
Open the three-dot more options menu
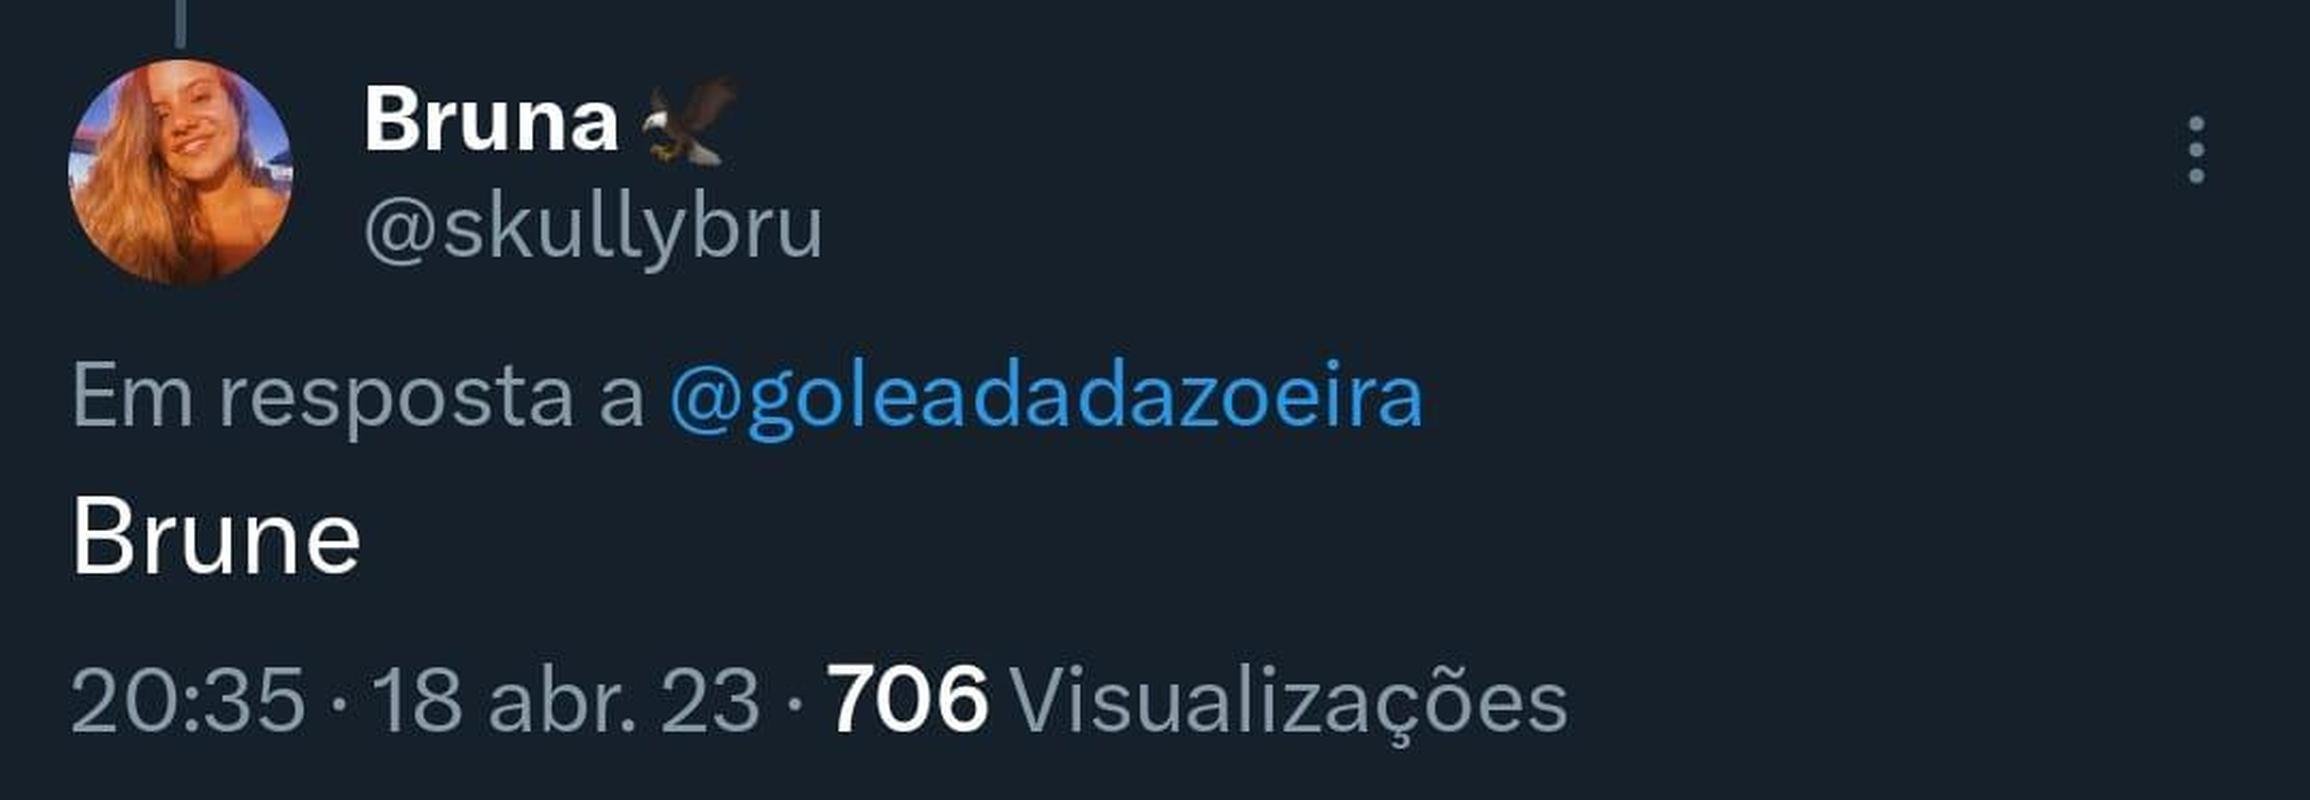tap(2196, 150)
